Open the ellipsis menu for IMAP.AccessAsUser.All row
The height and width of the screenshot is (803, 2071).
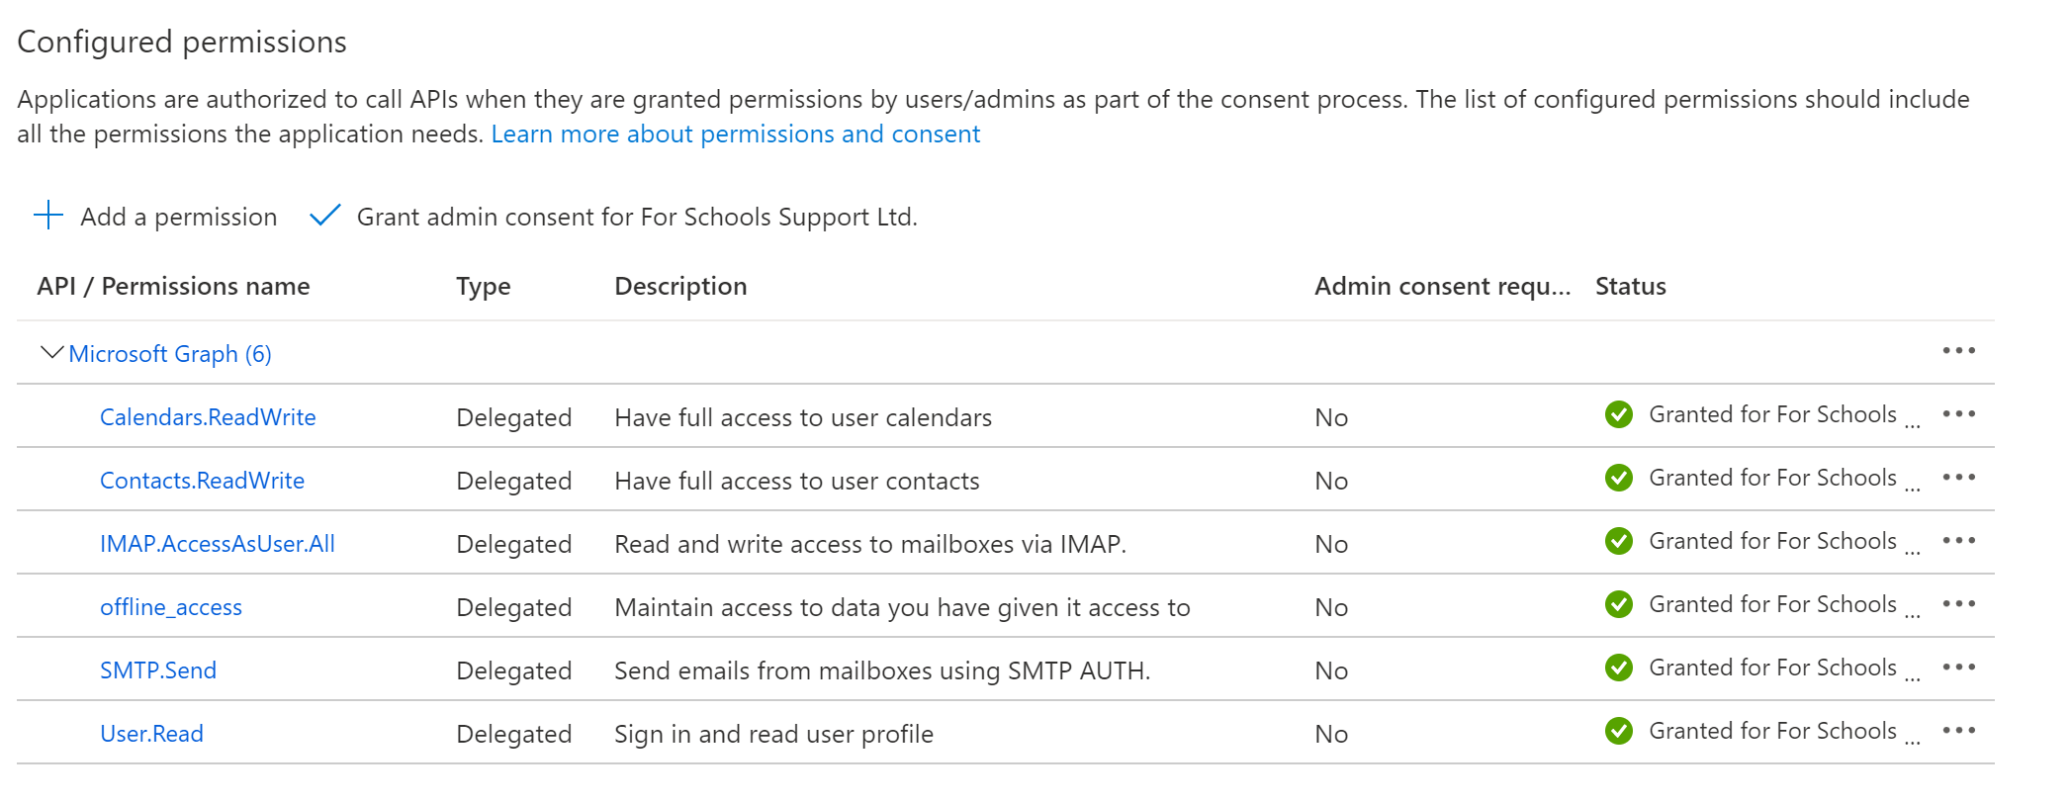[1958, 541]
